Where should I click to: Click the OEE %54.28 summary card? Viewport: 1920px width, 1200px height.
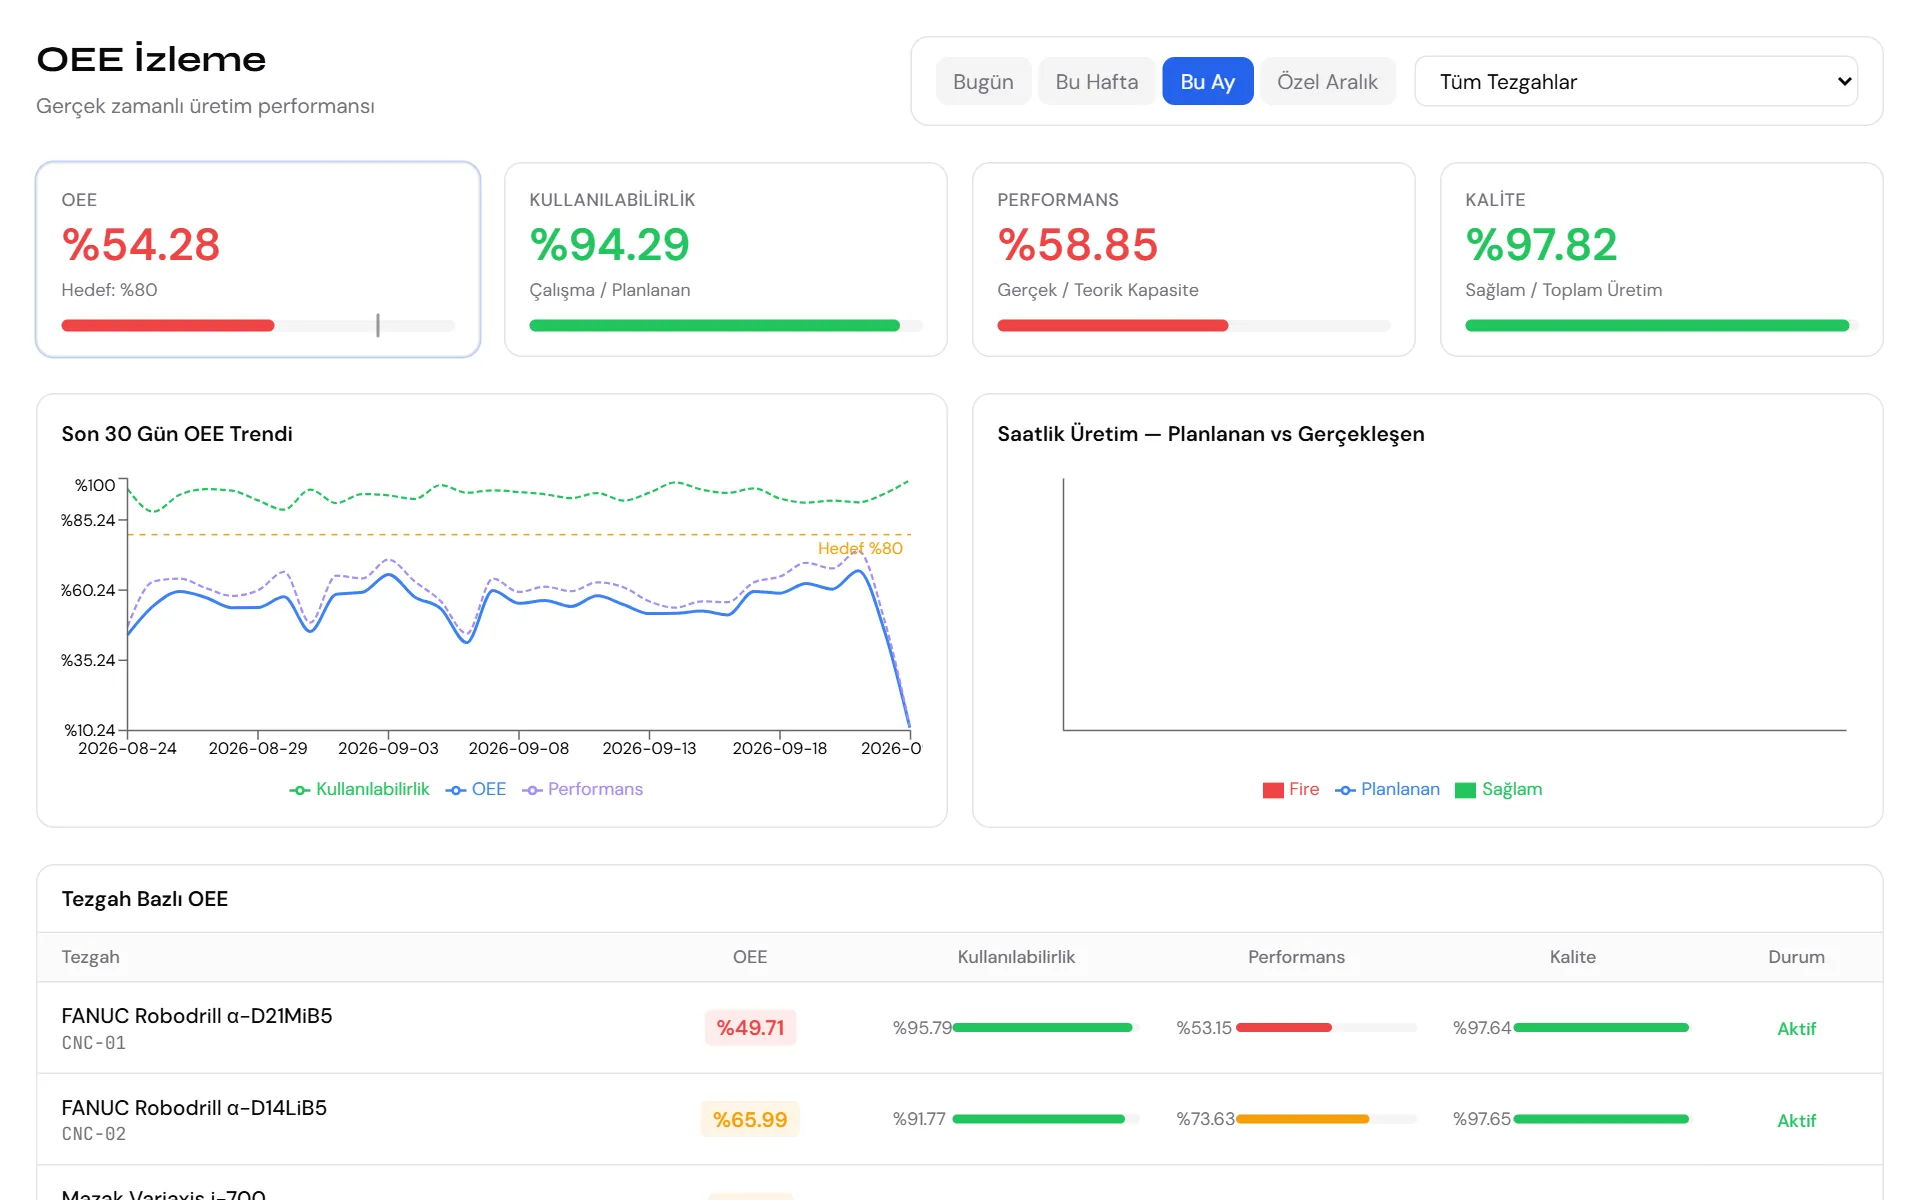click(258, 259)
